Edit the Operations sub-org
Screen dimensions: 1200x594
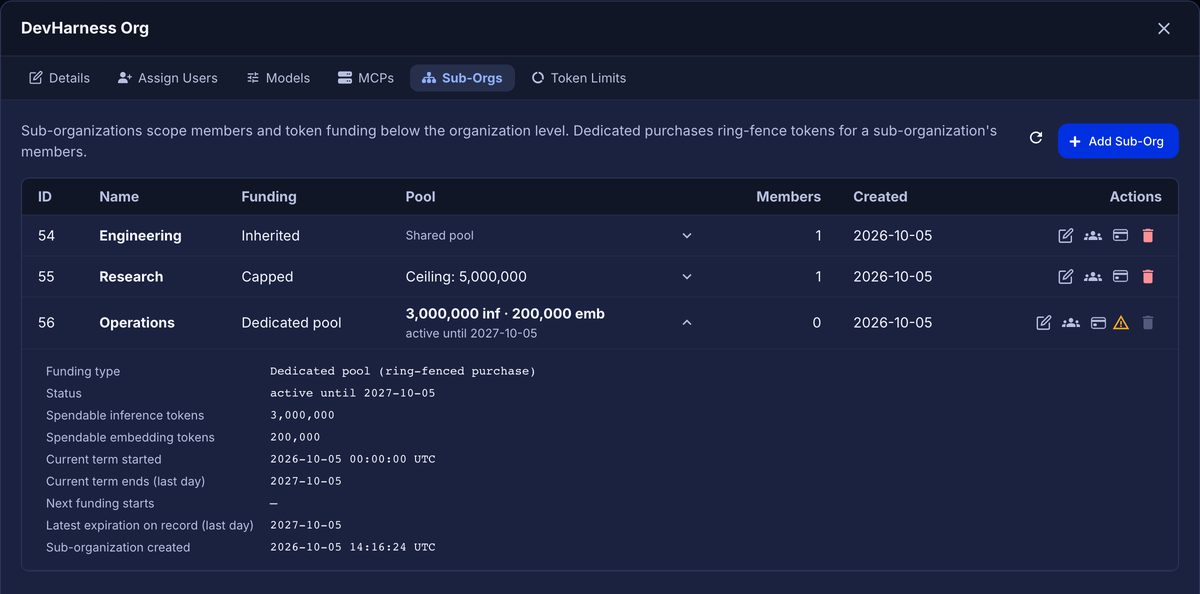[1044, 323]
